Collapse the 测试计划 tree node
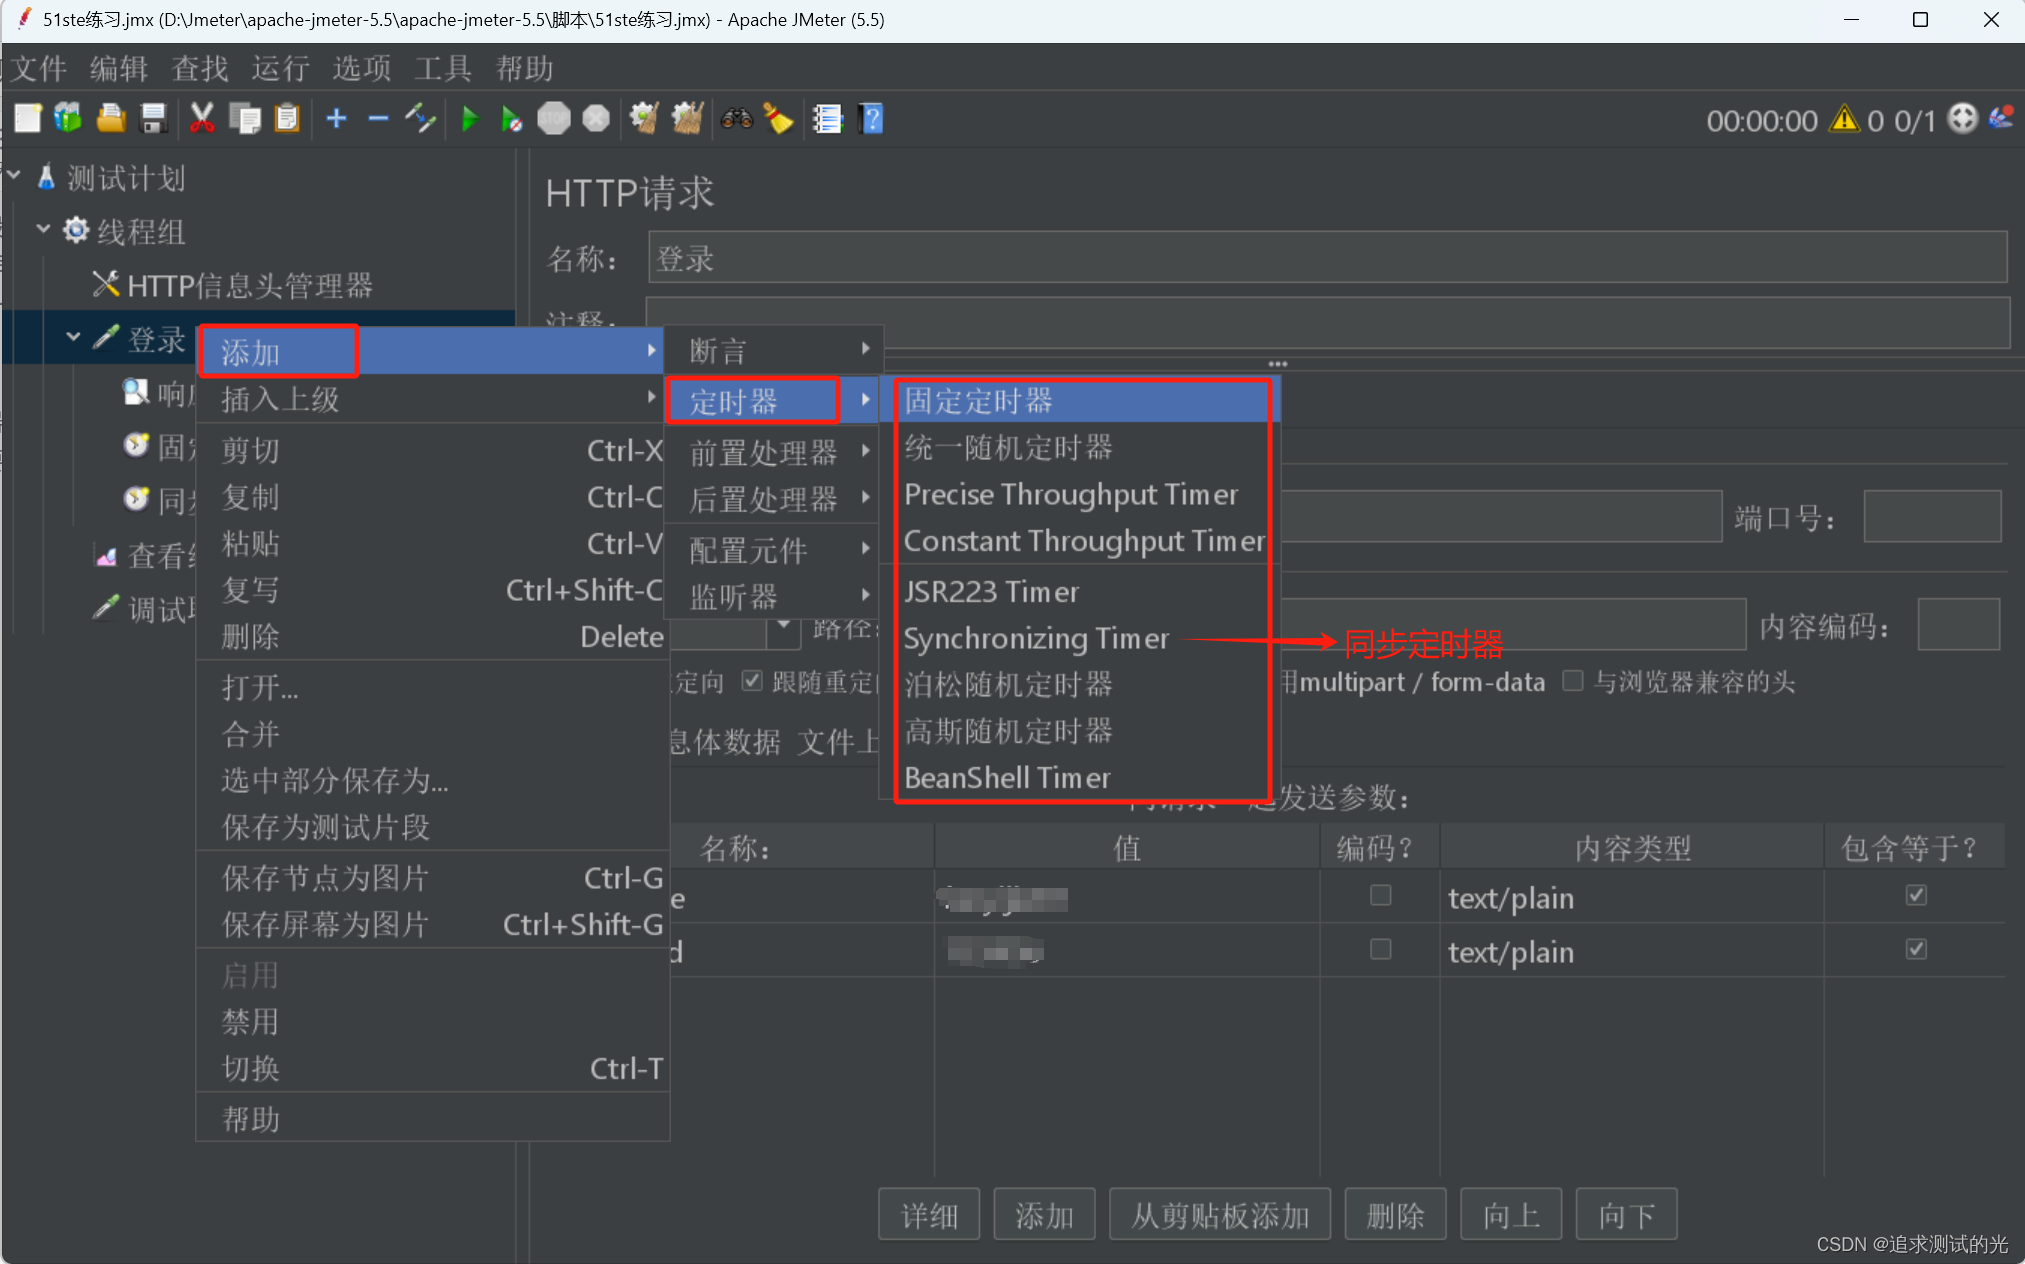The height and width of the screenshot is (1264, 2025). [x=14, y=176]
